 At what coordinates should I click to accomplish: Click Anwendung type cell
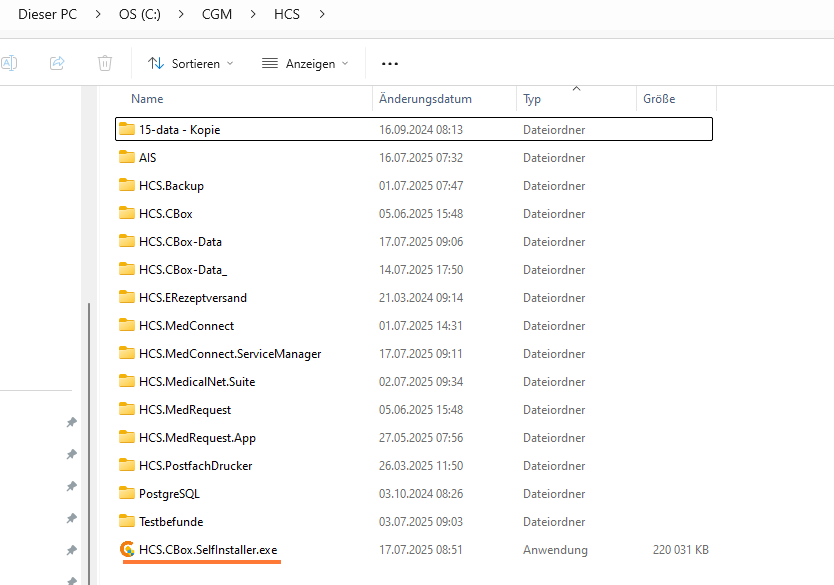pos(555,550)
